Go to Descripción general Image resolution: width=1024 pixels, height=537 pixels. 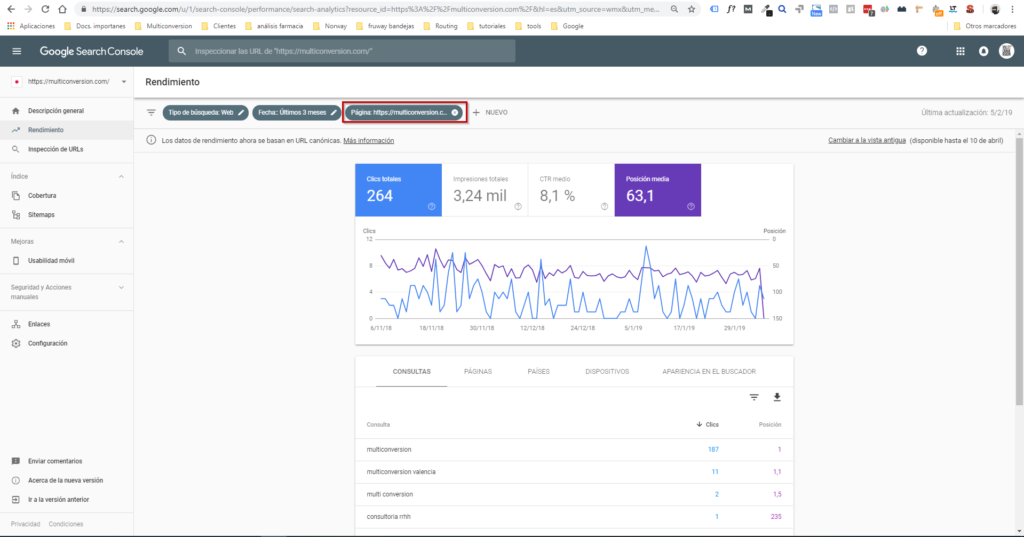point(67,111)
